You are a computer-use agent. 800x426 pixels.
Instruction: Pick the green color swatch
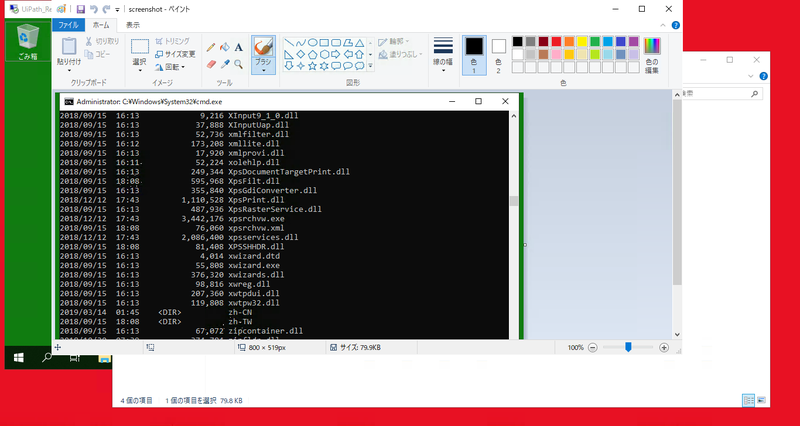pyautogui.click(x=595, y=41)
